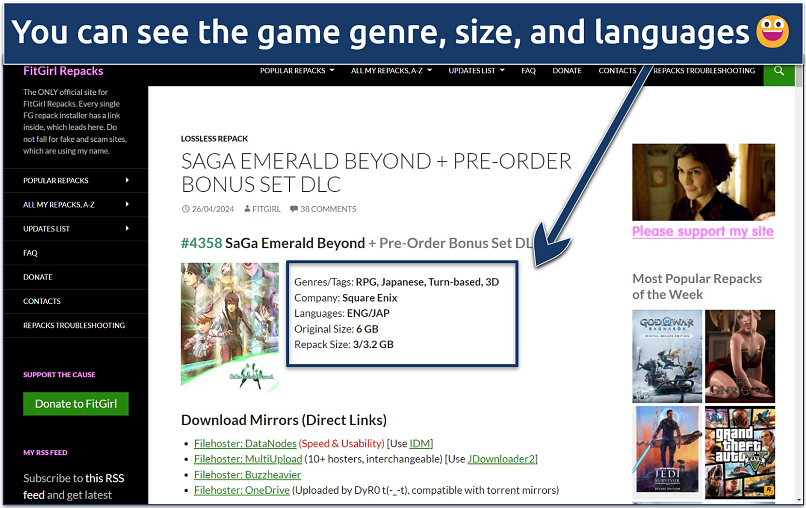Click 'Most Popular Repacks of the Week' heading
This screenshot has width=806, height=508.
pyautogui.click(x=697, y=286)
